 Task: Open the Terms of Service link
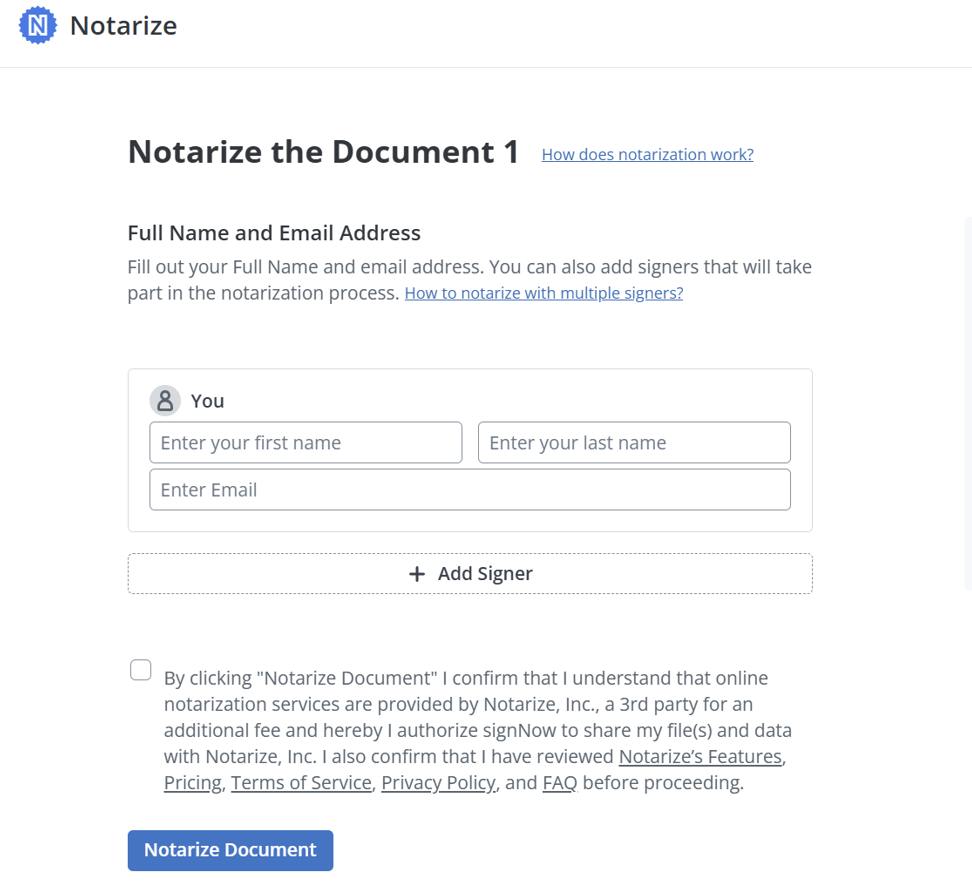301,782
